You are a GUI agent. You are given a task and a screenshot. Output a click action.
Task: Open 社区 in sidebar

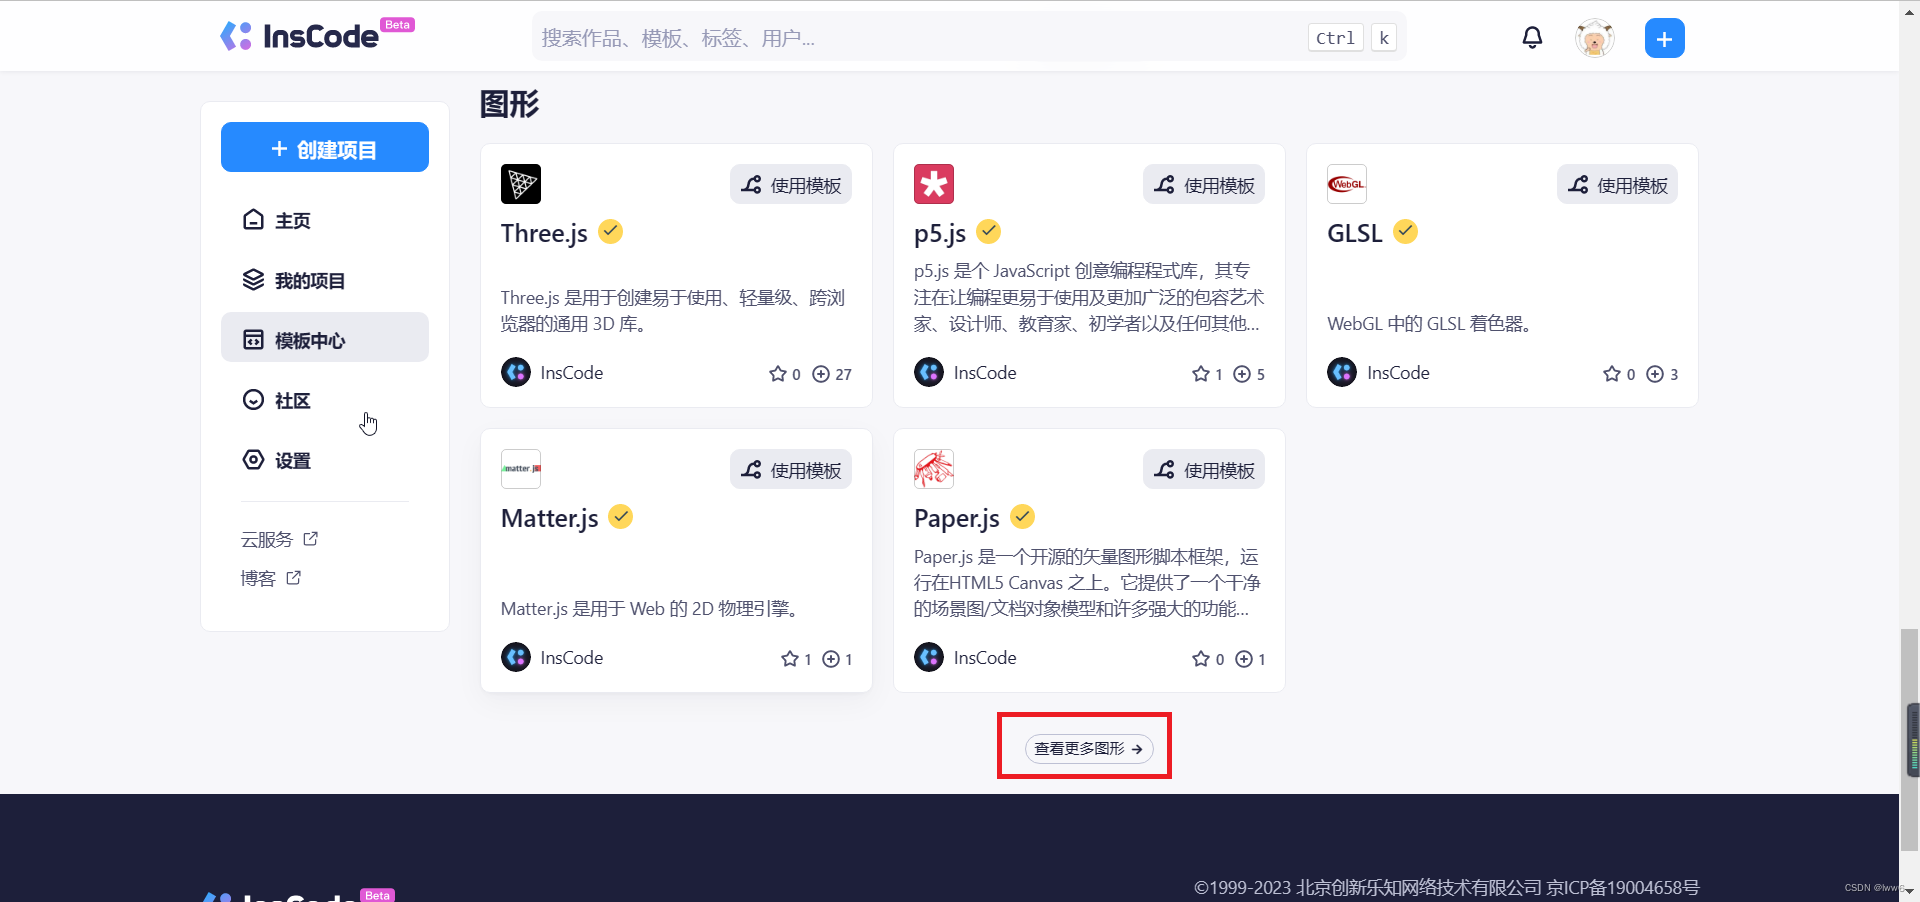coord(325,400)
